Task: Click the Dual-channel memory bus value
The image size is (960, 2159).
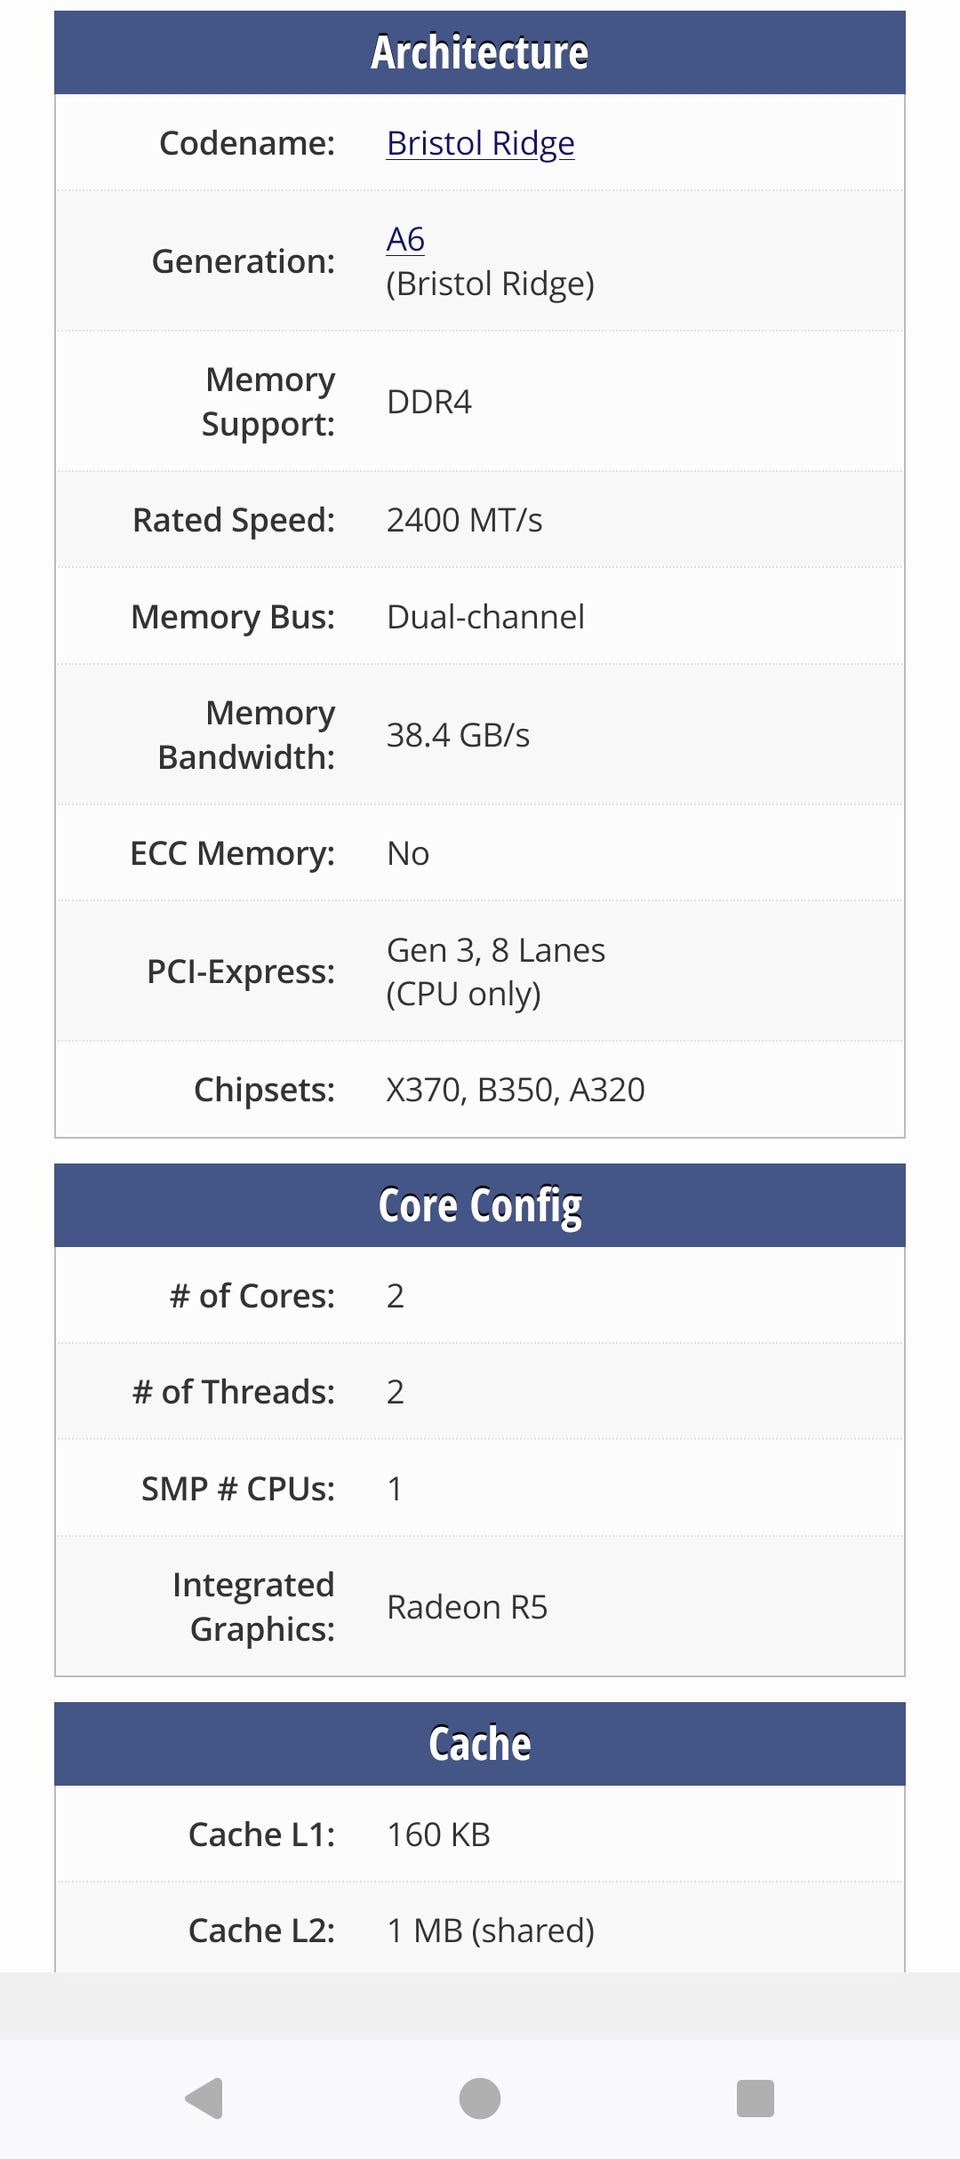Action: coord(485,617)
